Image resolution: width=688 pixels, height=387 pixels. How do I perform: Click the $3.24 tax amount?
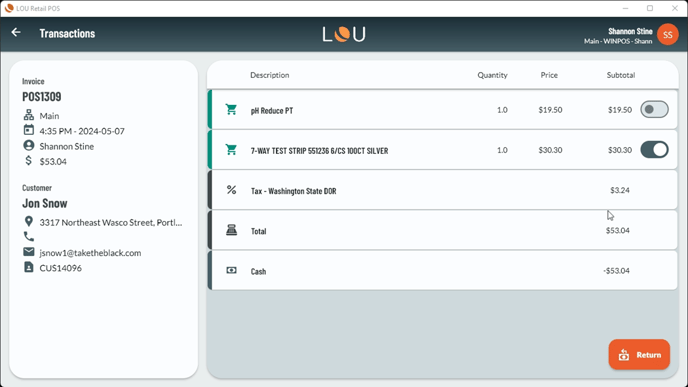pos(620,190)
